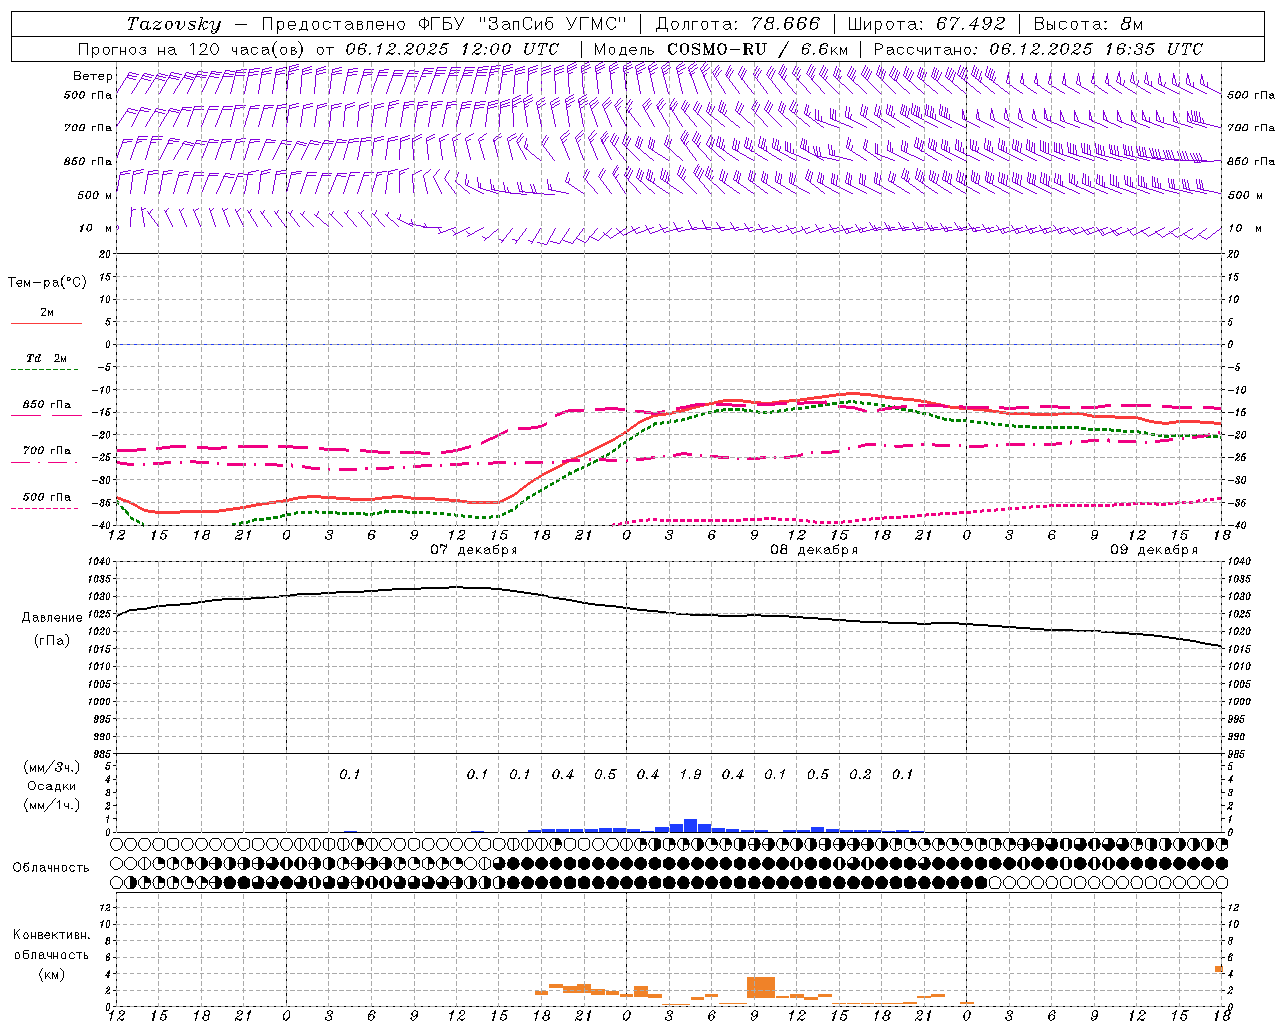
Task: Click the orange convective bar at chart's right edge
Action: click(1219, 969)
